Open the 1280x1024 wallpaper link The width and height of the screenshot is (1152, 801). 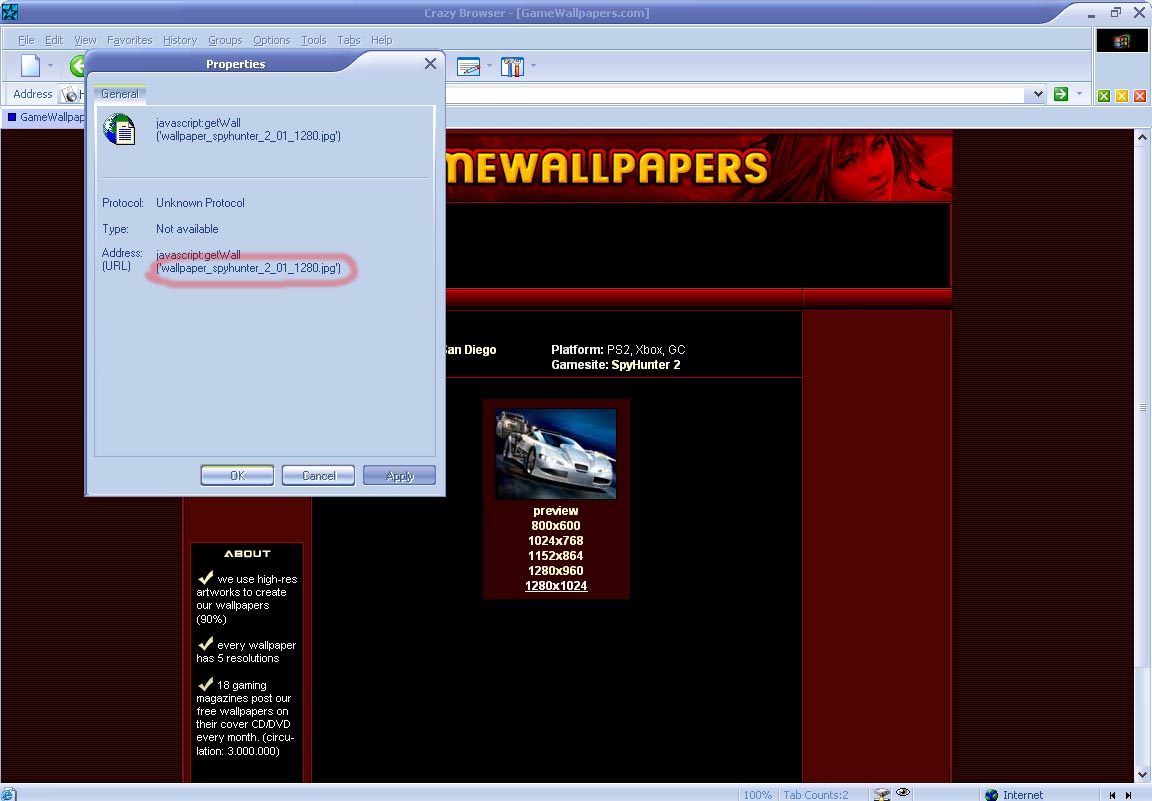[556, 586]
